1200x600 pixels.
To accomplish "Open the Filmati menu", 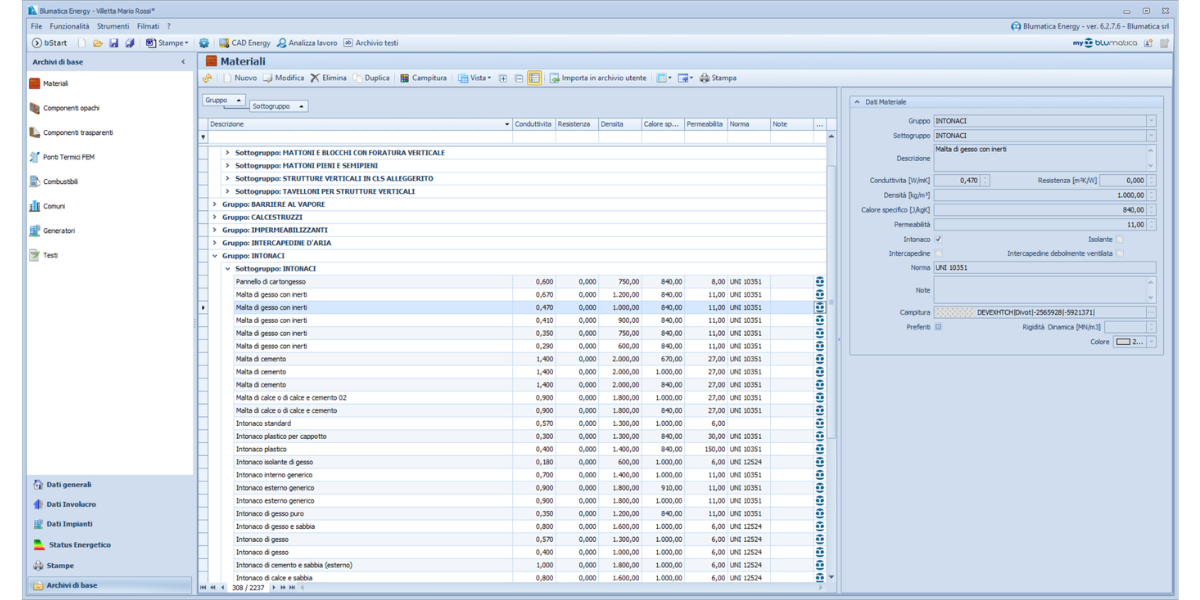I will click(147, 26).
